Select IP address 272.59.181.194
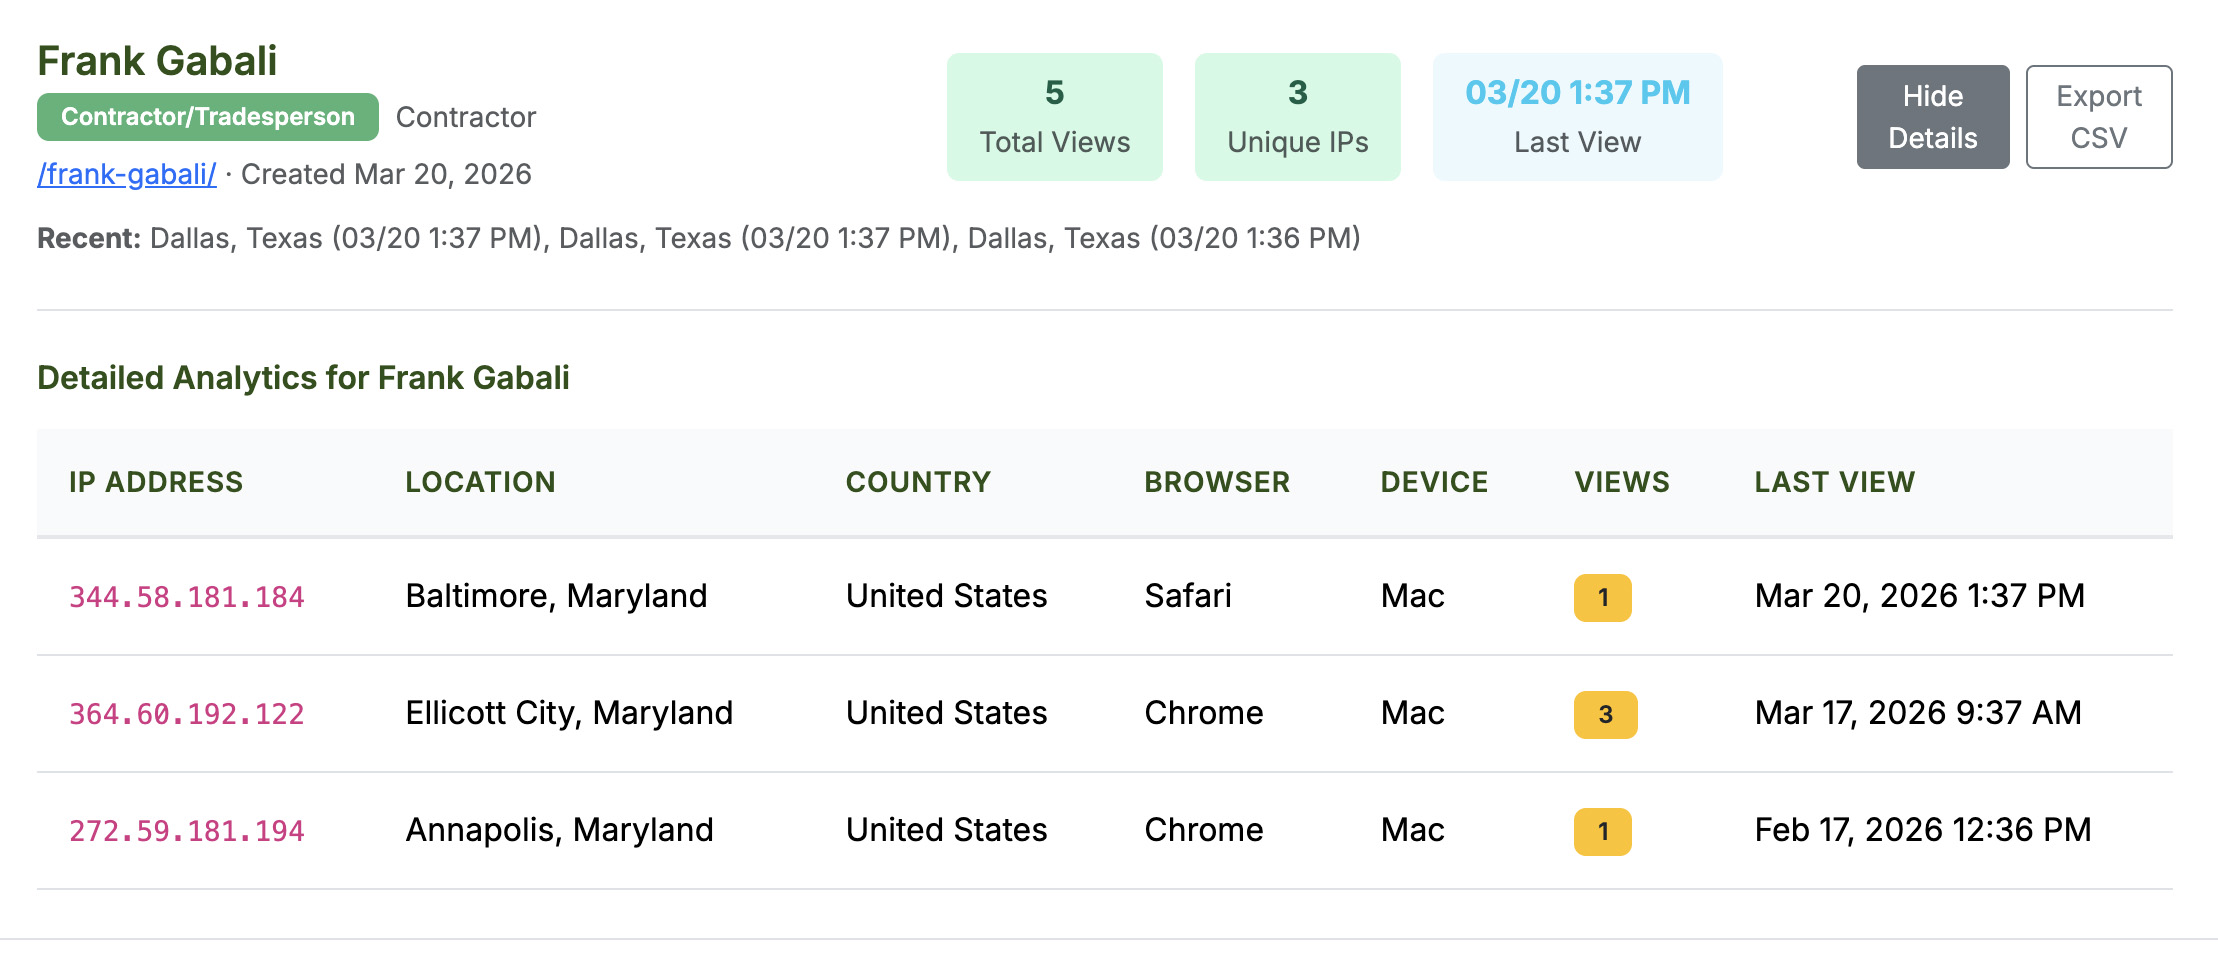 pos(188,830)
